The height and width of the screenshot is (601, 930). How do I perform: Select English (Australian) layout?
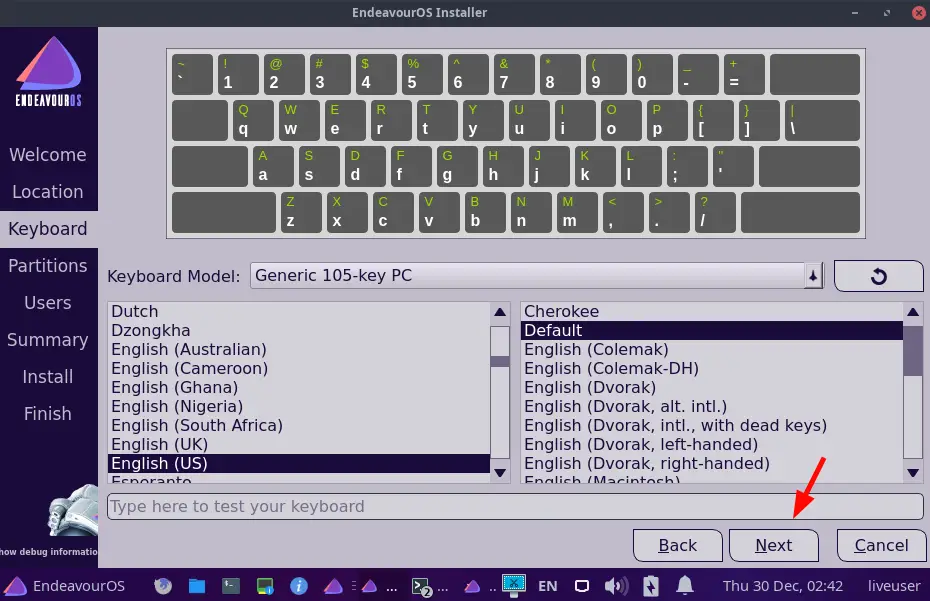click(299, 349)
